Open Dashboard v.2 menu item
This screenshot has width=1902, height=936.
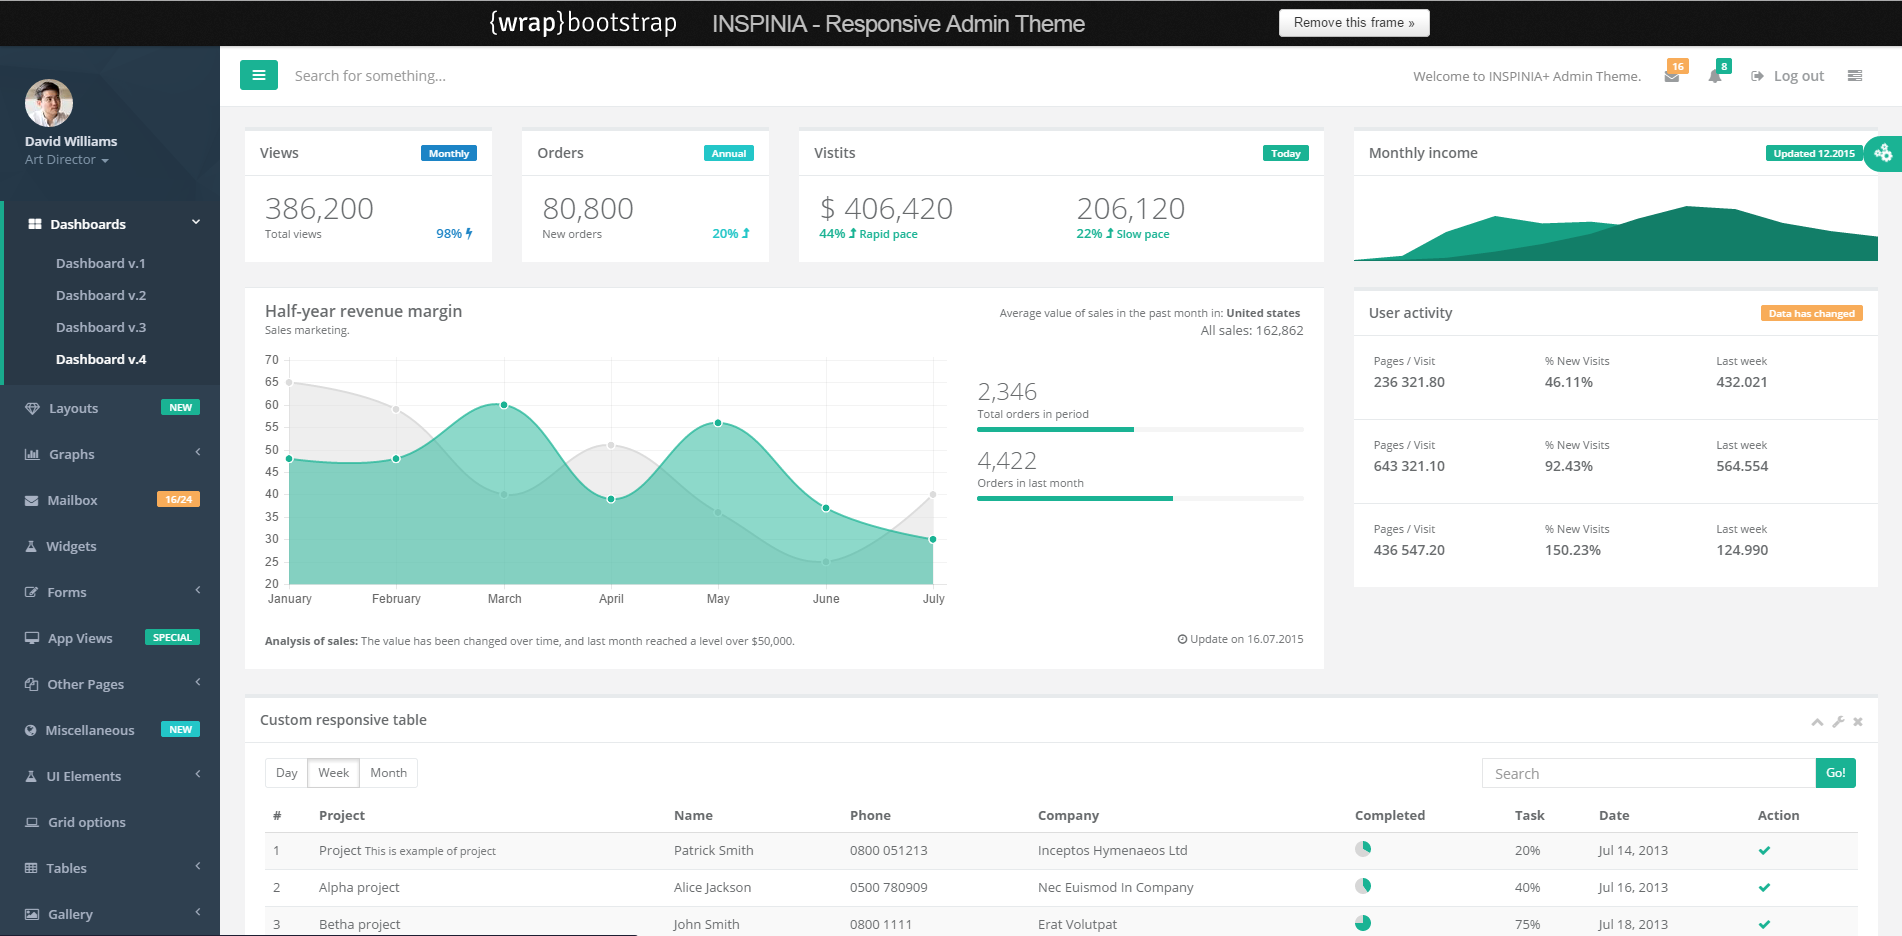[x=101, y=295]
